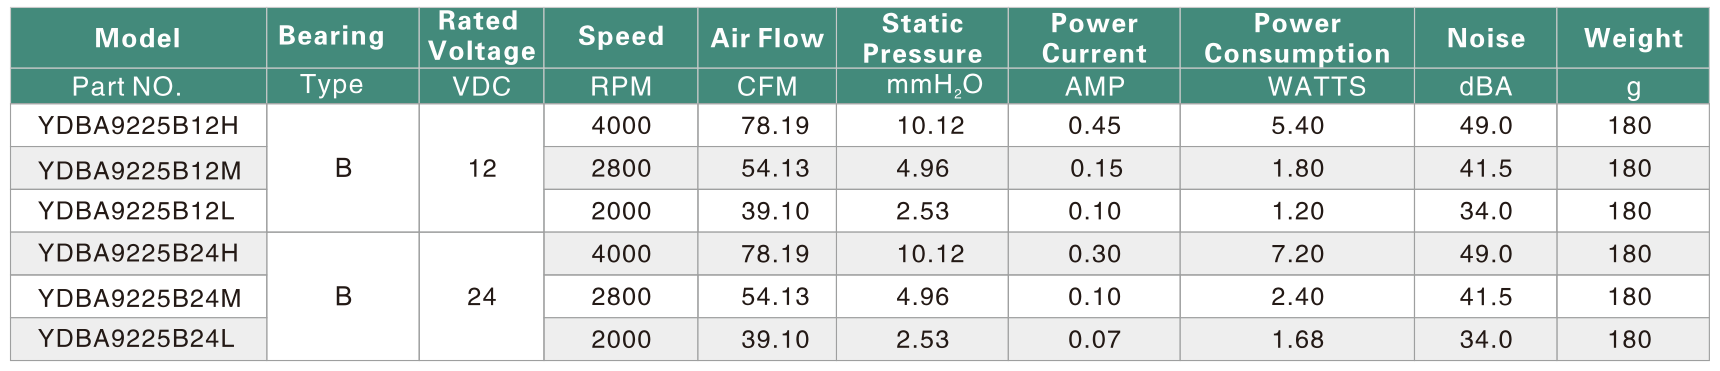Click the Noise column header
The width and height of the screenshot is (1720, 371).
point(1486,38)
